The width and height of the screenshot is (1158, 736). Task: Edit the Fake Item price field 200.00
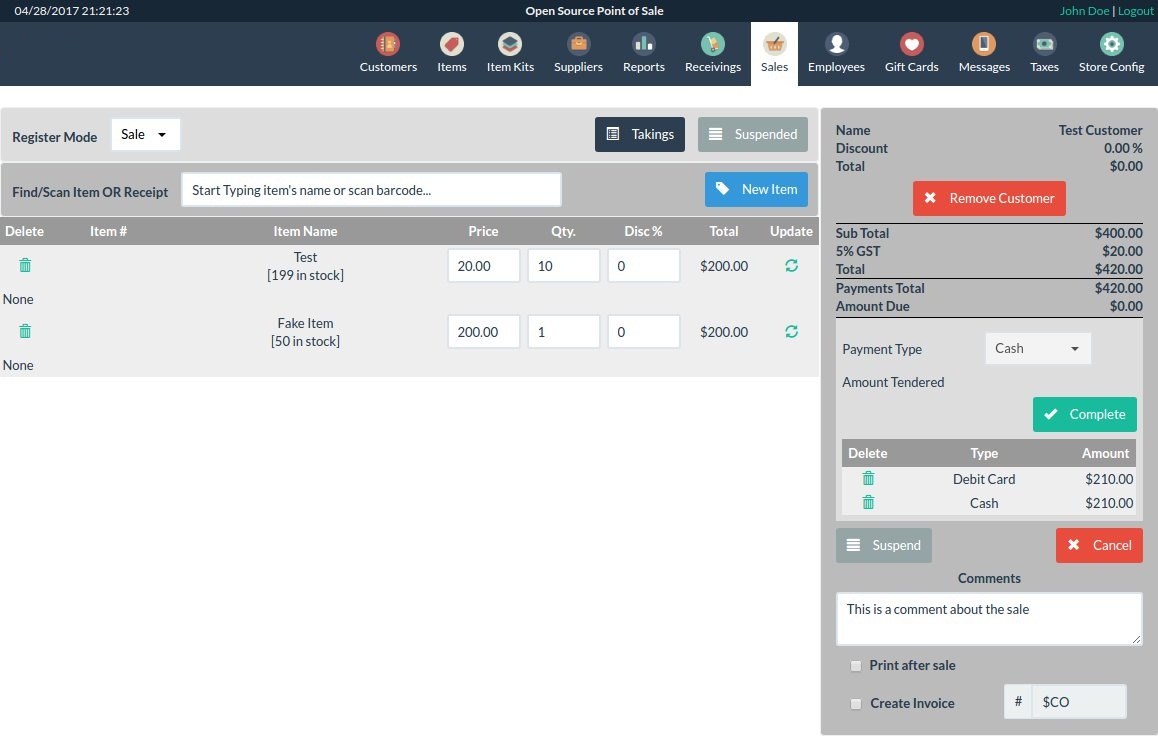click(x=484, y=332)
